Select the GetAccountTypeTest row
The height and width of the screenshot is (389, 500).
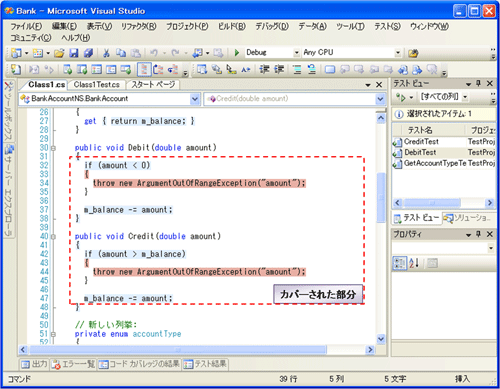click(x=444, y=163)
